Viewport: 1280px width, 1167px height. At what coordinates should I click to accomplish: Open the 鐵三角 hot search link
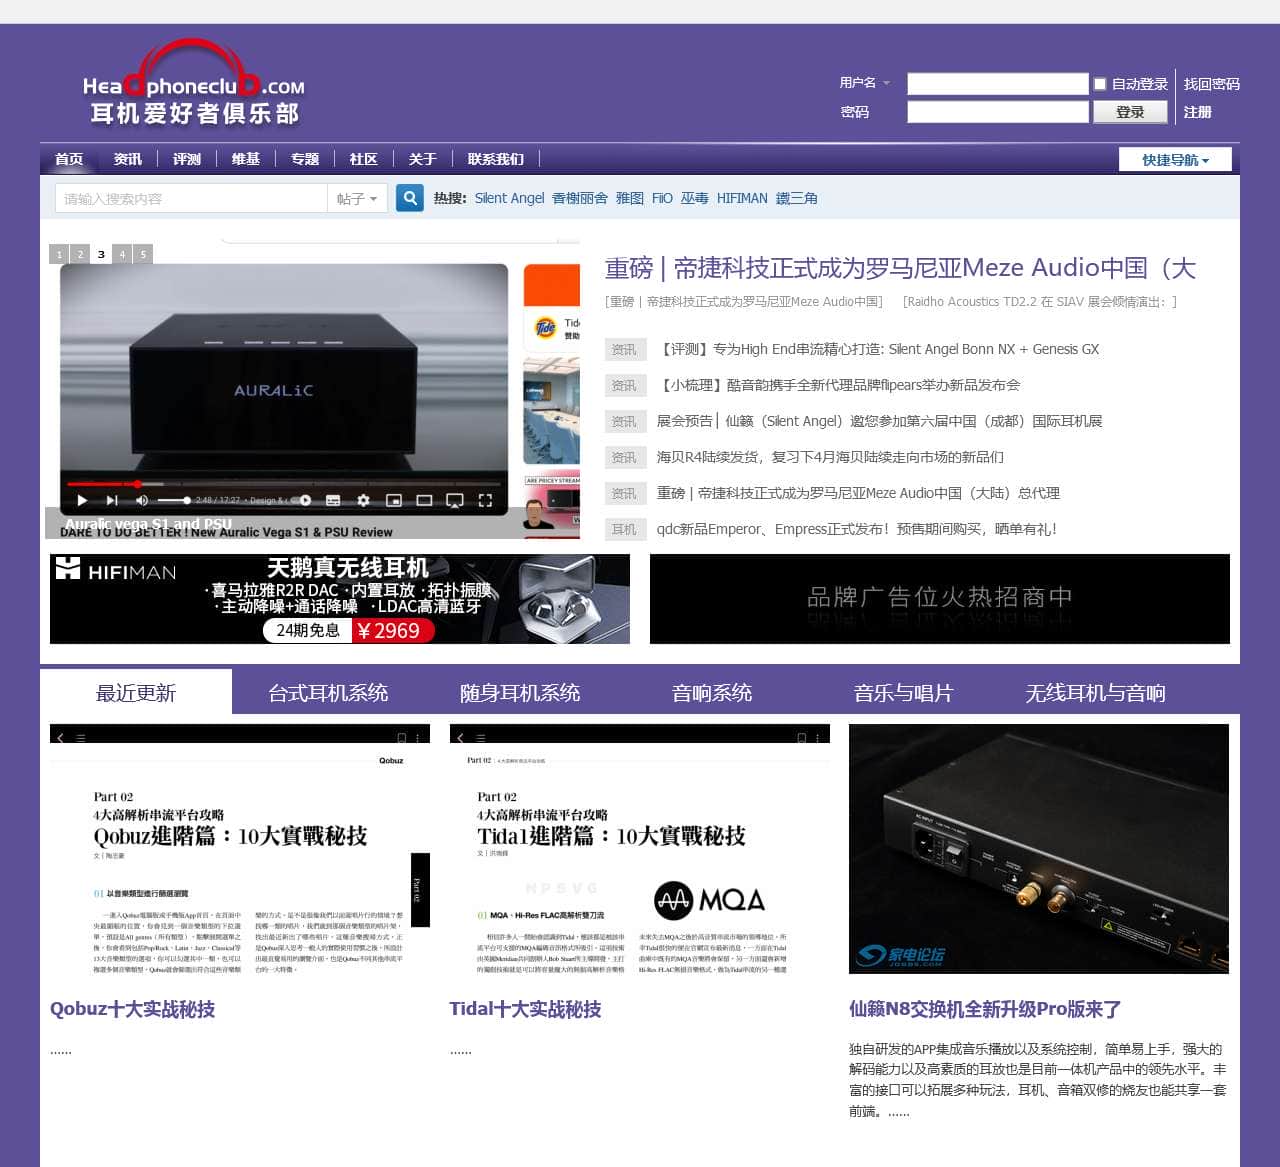pyautogui.click(x=797, y=198)
